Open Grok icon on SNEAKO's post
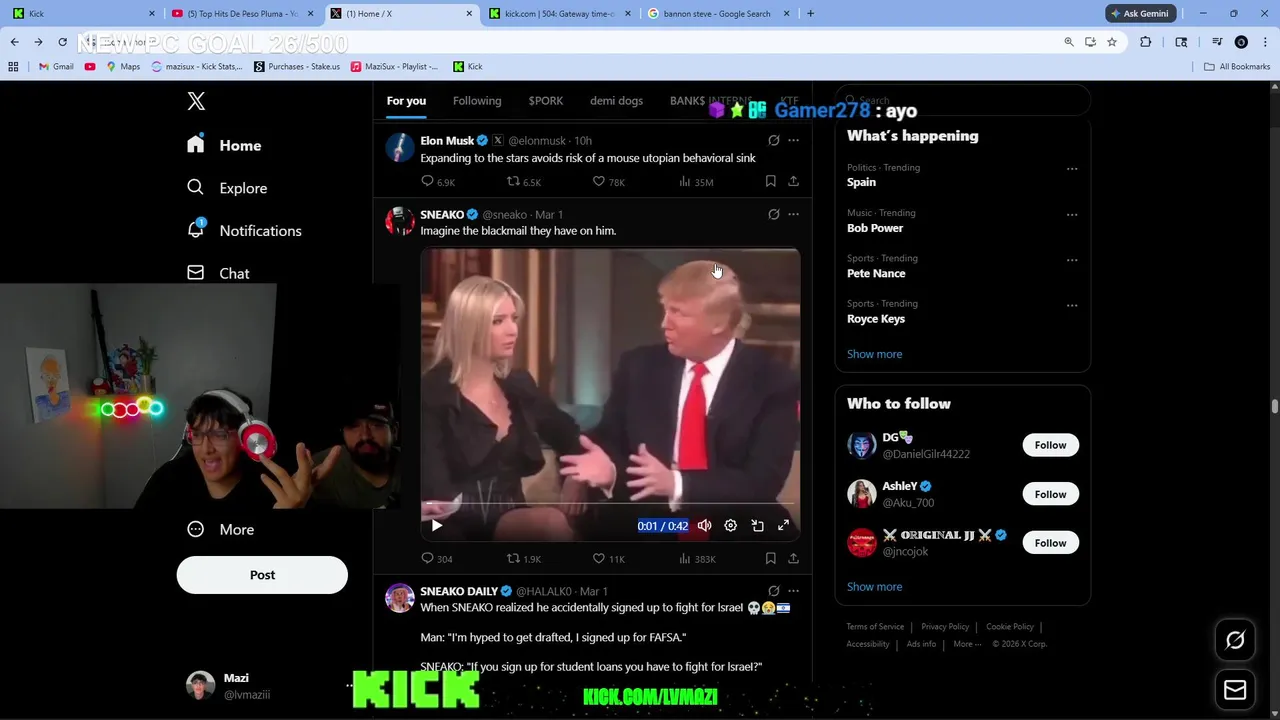The width and height of the screenshot is (1280, 720). point(773,214)
